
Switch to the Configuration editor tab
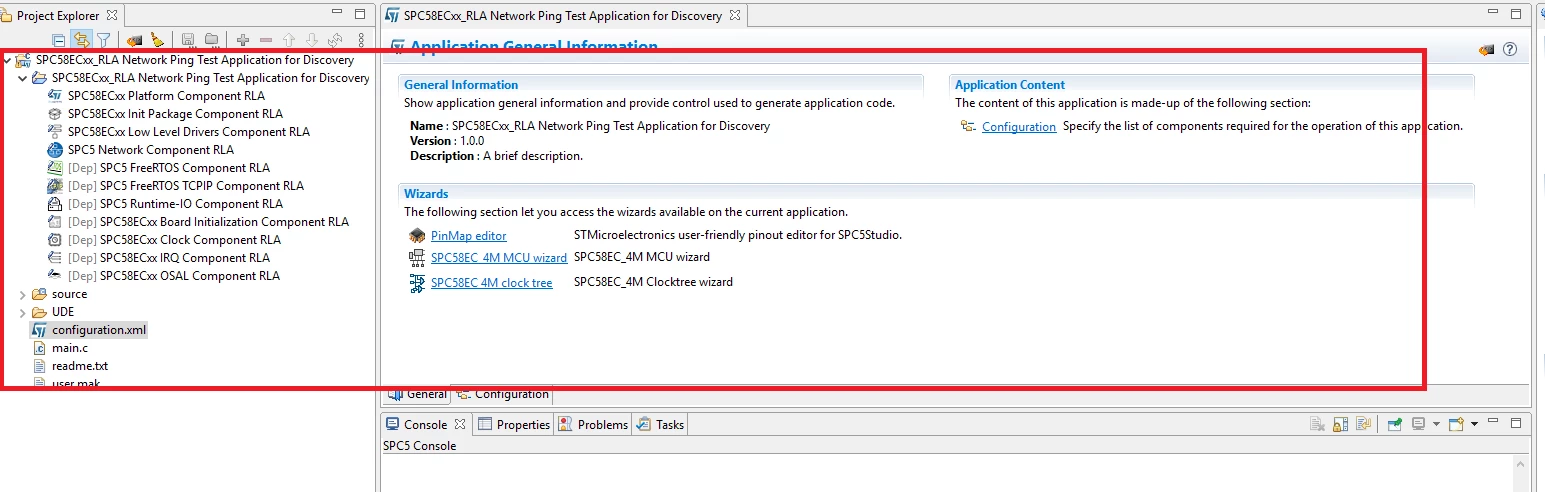coord(503,394)
